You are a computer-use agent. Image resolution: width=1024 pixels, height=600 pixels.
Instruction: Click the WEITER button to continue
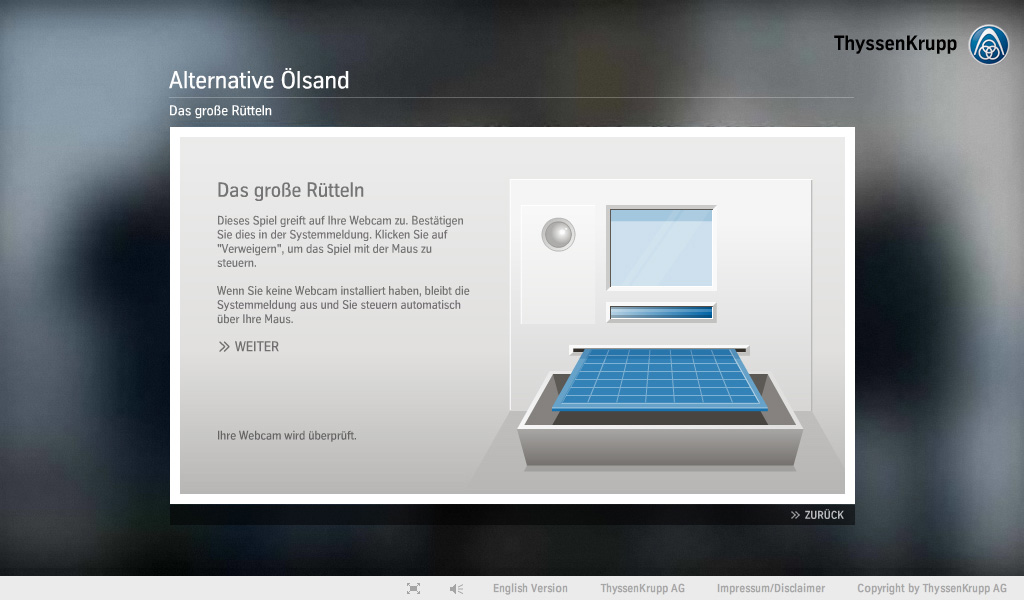click(249, 347)
